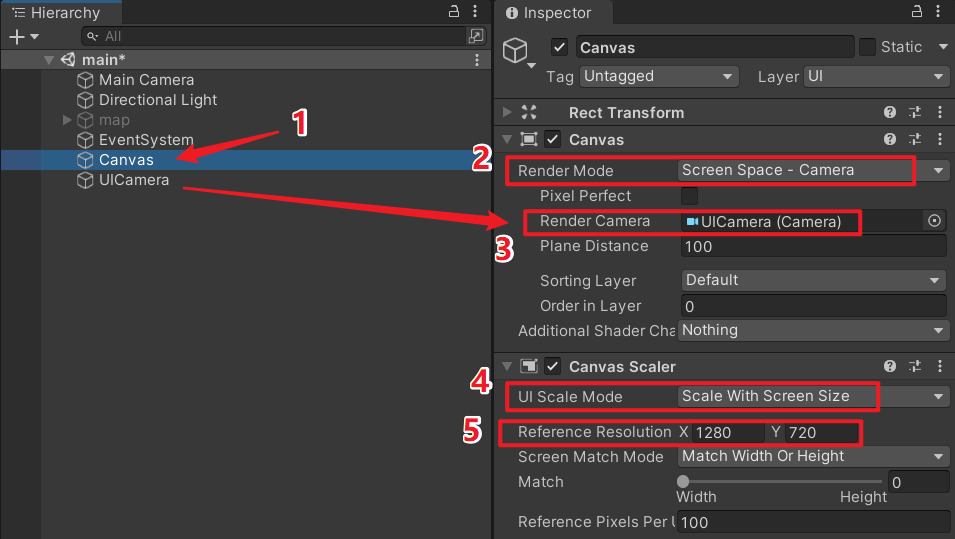Open search in window button in Hierarchy
955x539 pixels.
[x=476, y=36]
